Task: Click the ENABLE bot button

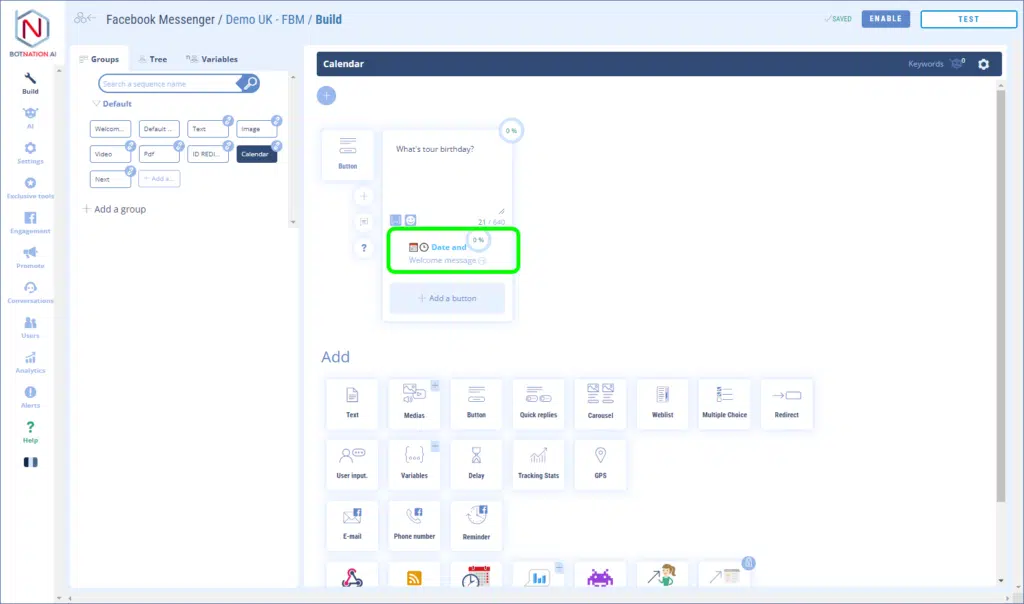Action: [885, 19]
